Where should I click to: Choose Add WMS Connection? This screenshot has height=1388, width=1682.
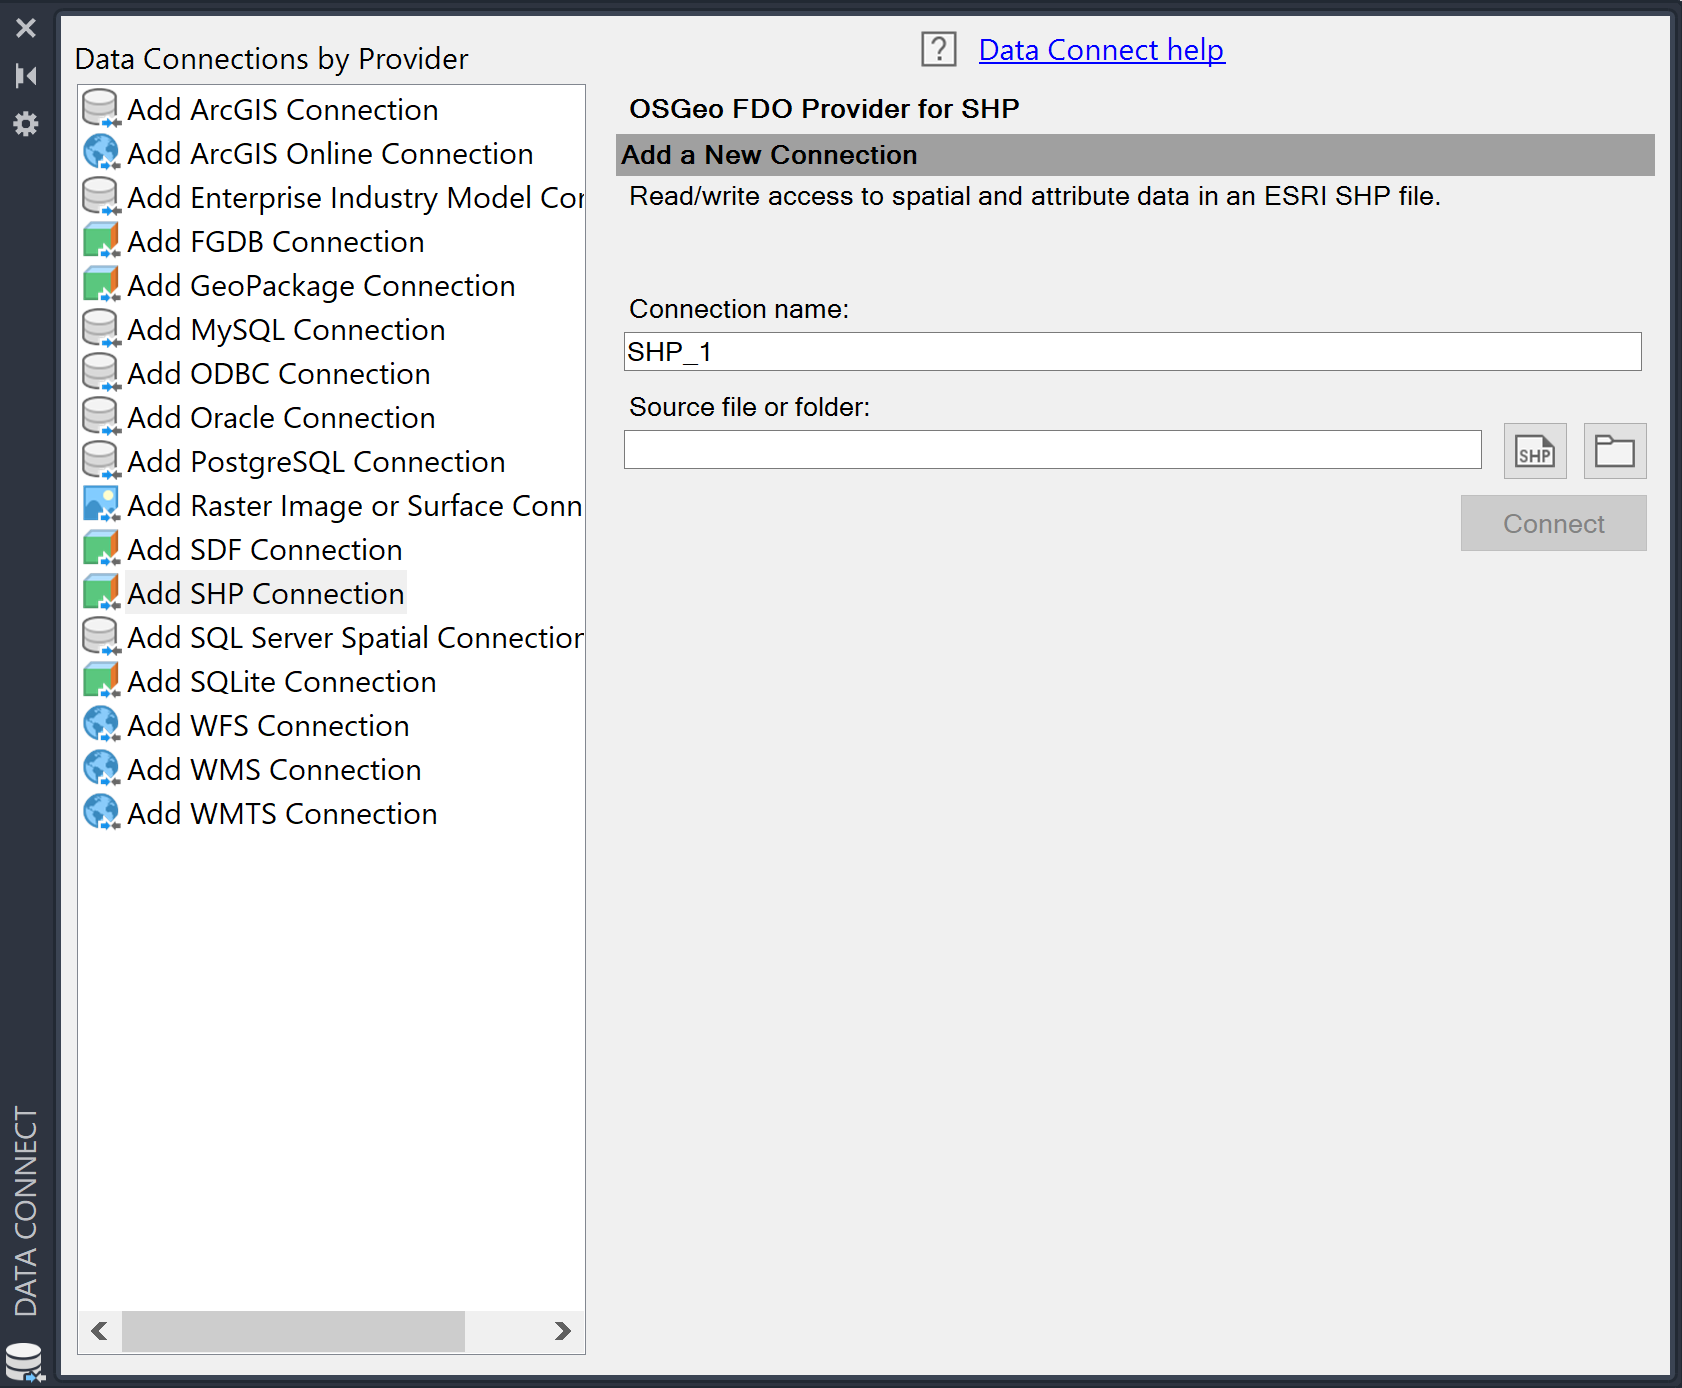[274, 769]
